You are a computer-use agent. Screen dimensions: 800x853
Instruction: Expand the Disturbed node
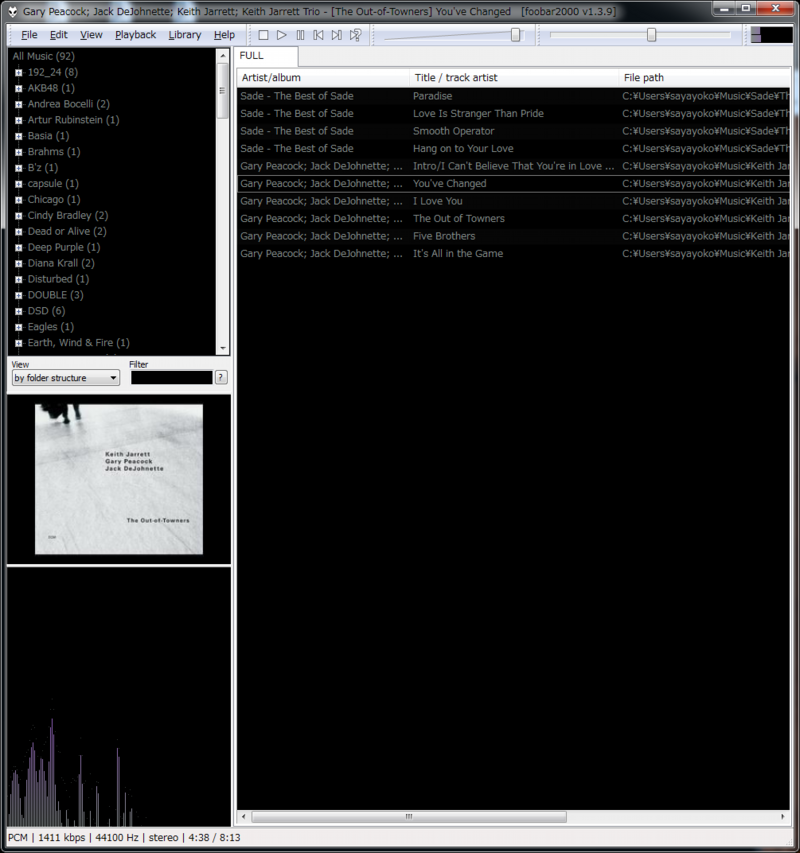coord(19,279)
